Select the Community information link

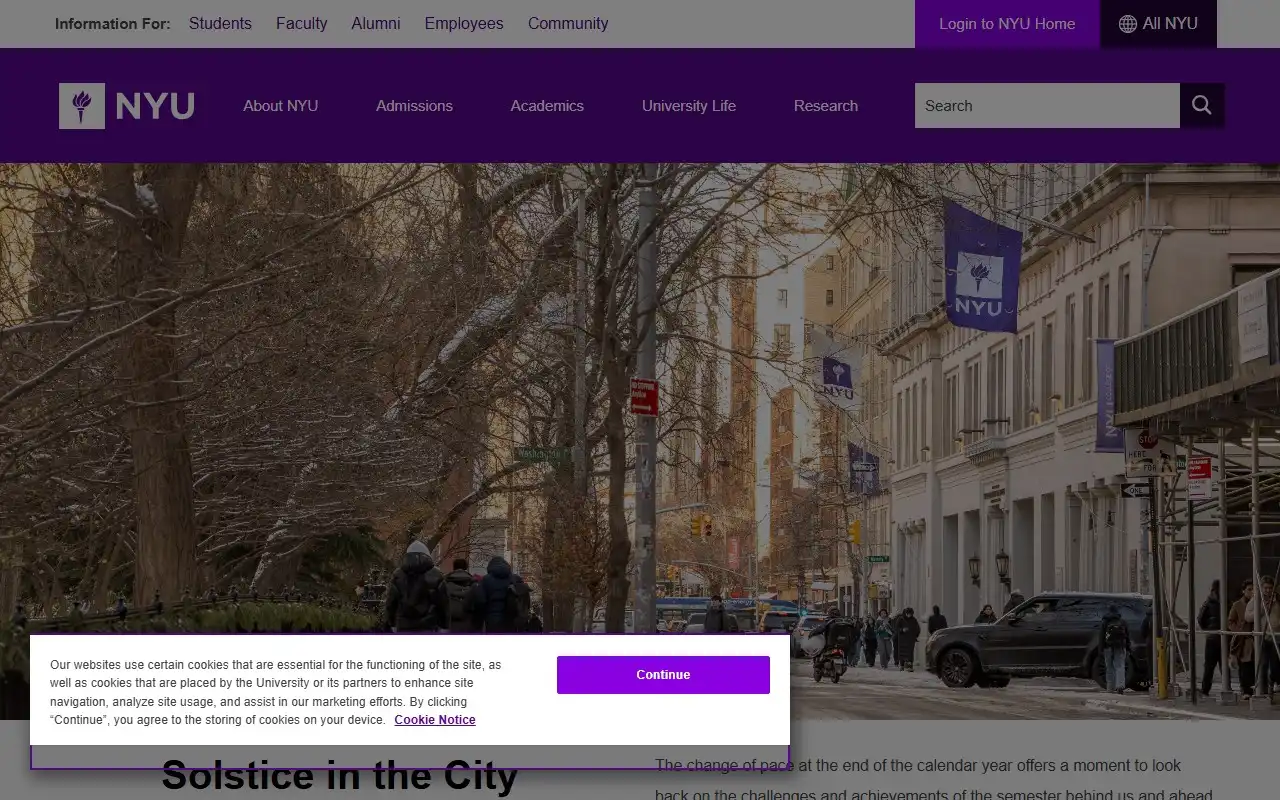click(568, 24)
